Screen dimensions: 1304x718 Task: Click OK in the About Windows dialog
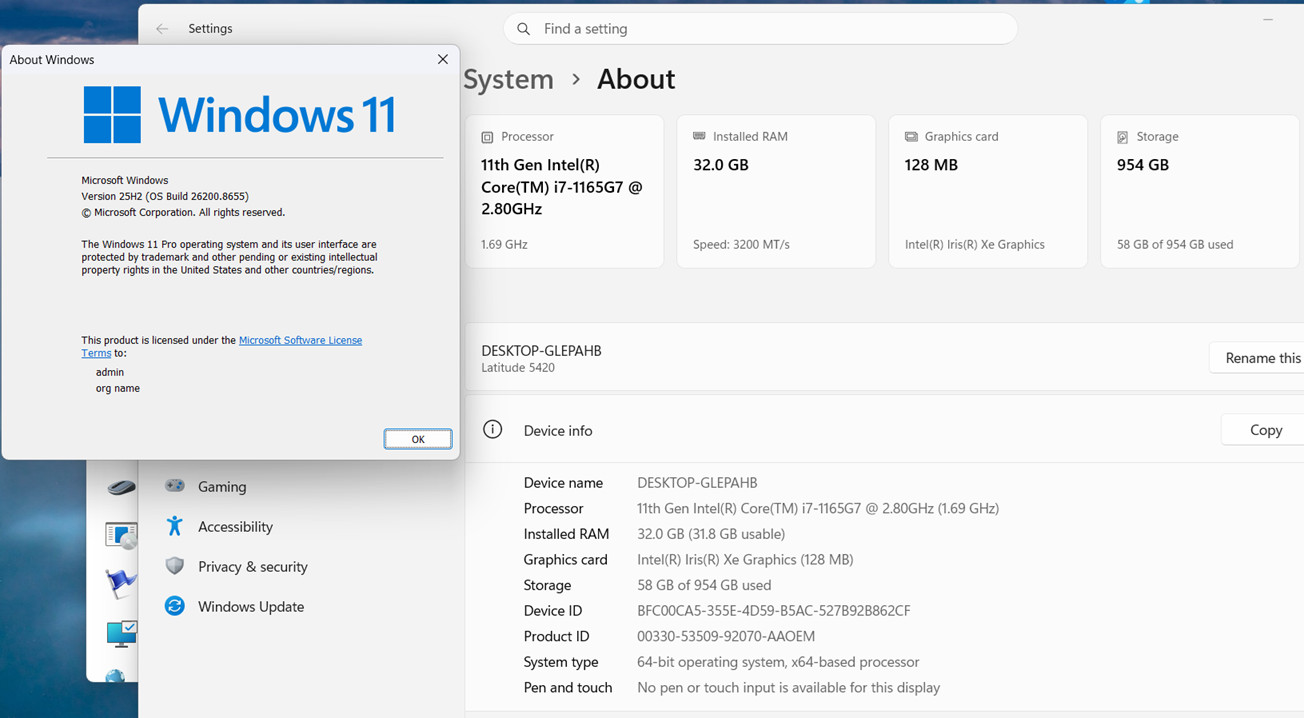pyautogui.click(x=418, y=439)
